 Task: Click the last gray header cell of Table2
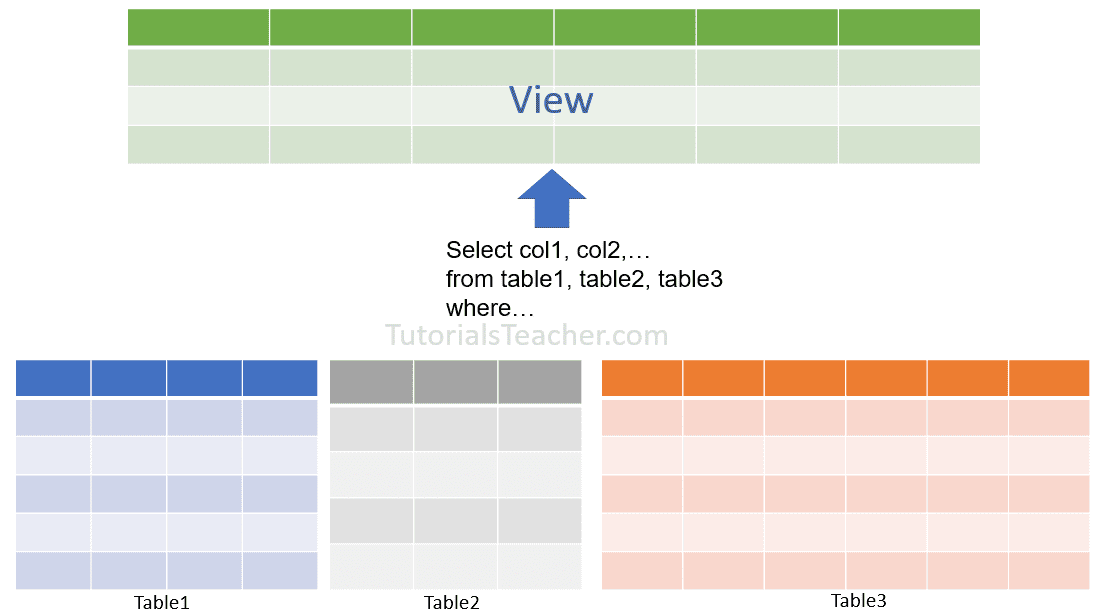(540, 382)
